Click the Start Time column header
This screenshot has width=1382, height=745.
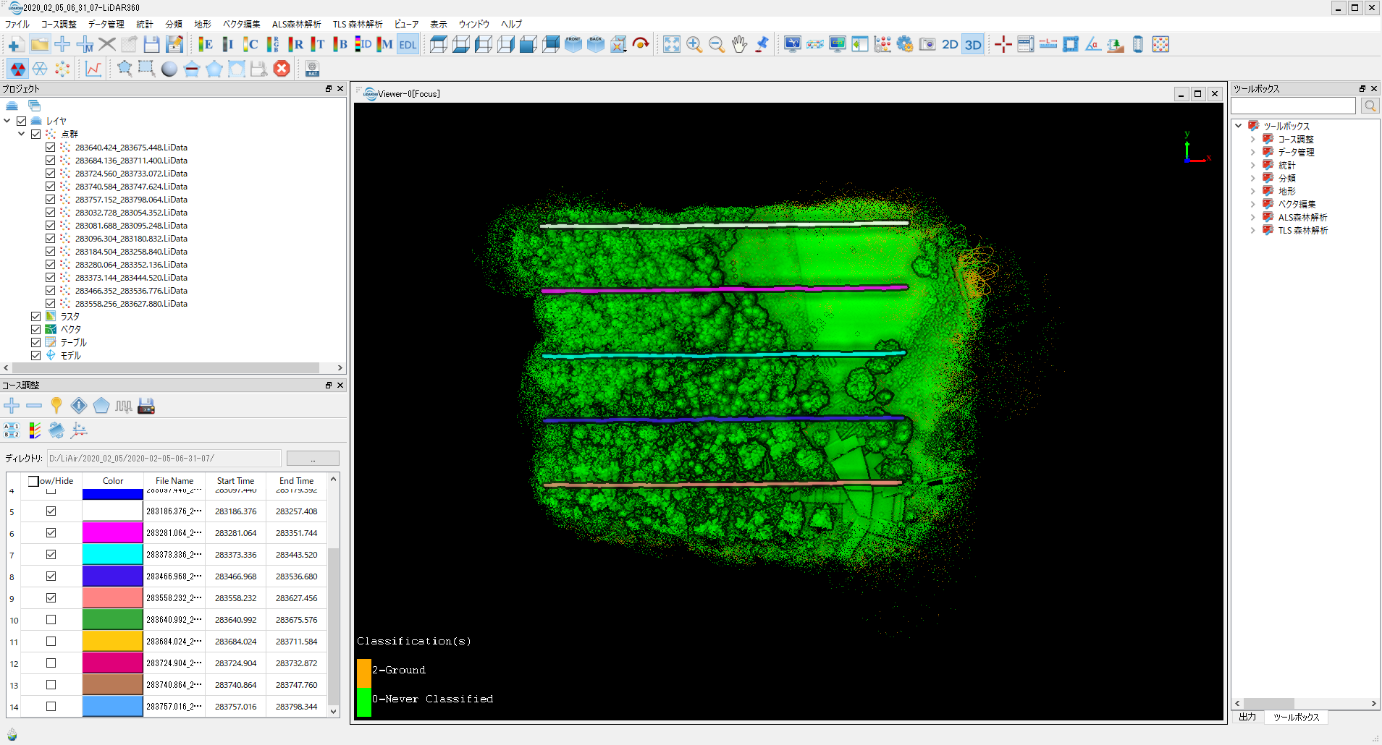click(236, 481)
